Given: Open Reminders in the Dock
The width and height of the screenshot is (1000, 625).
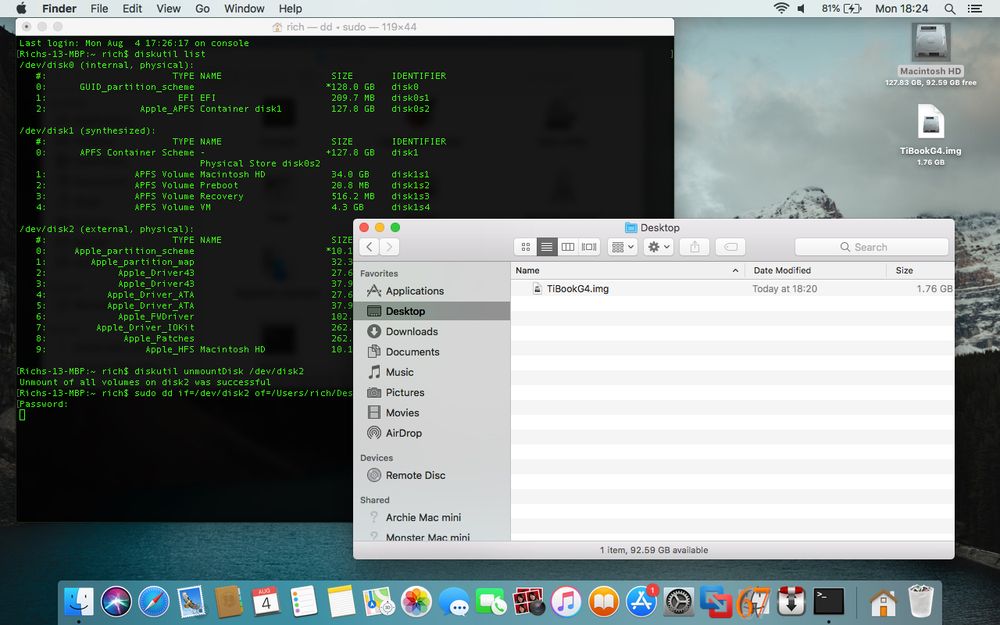Looking at the screenshot, I should [304, 601].
